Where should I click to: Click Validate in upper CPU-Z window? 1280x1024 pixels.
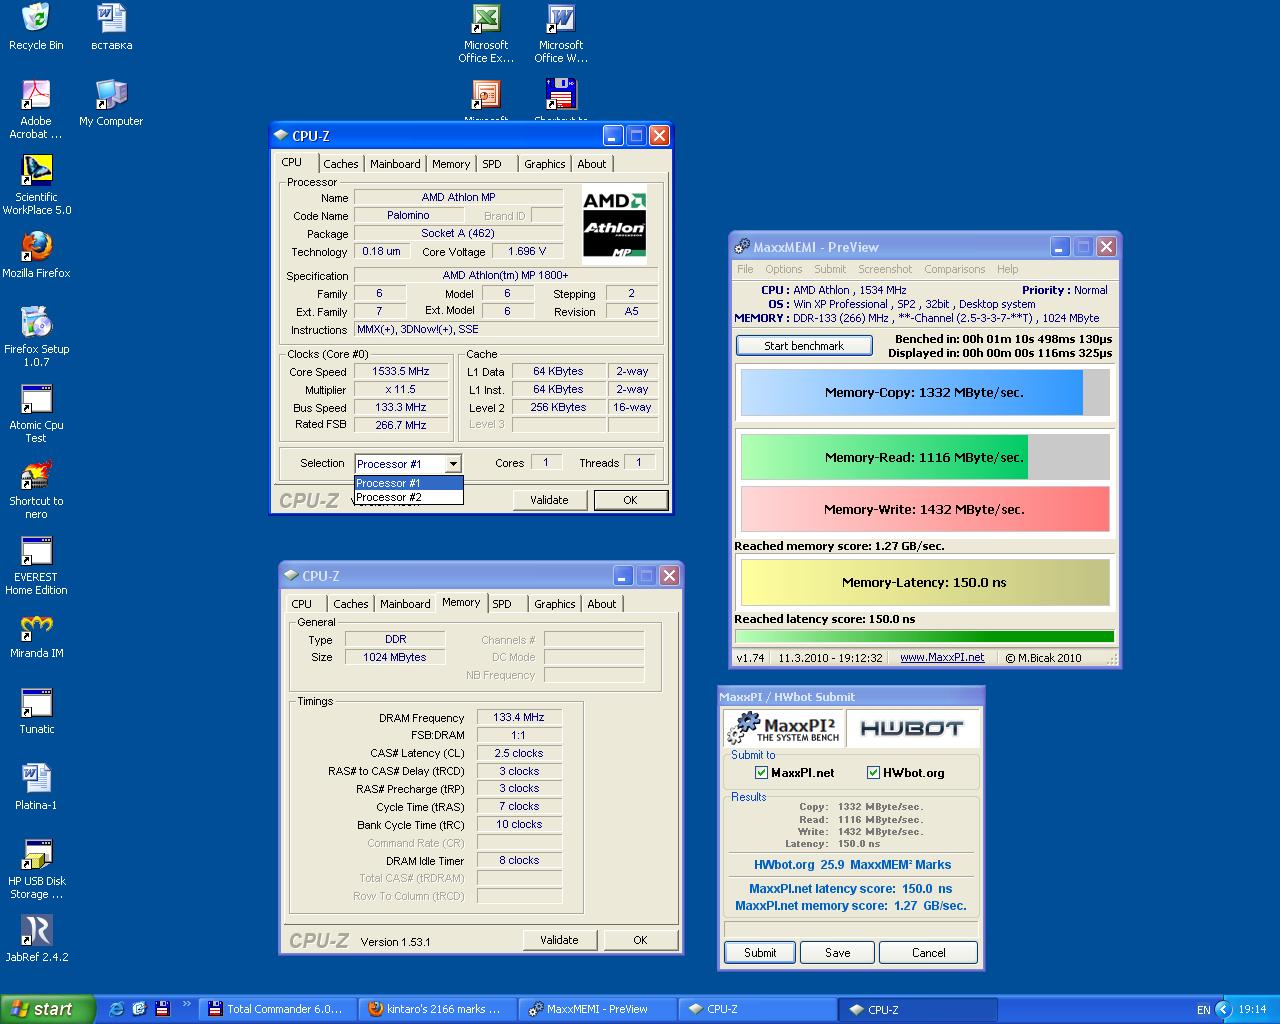click(549, 500)
